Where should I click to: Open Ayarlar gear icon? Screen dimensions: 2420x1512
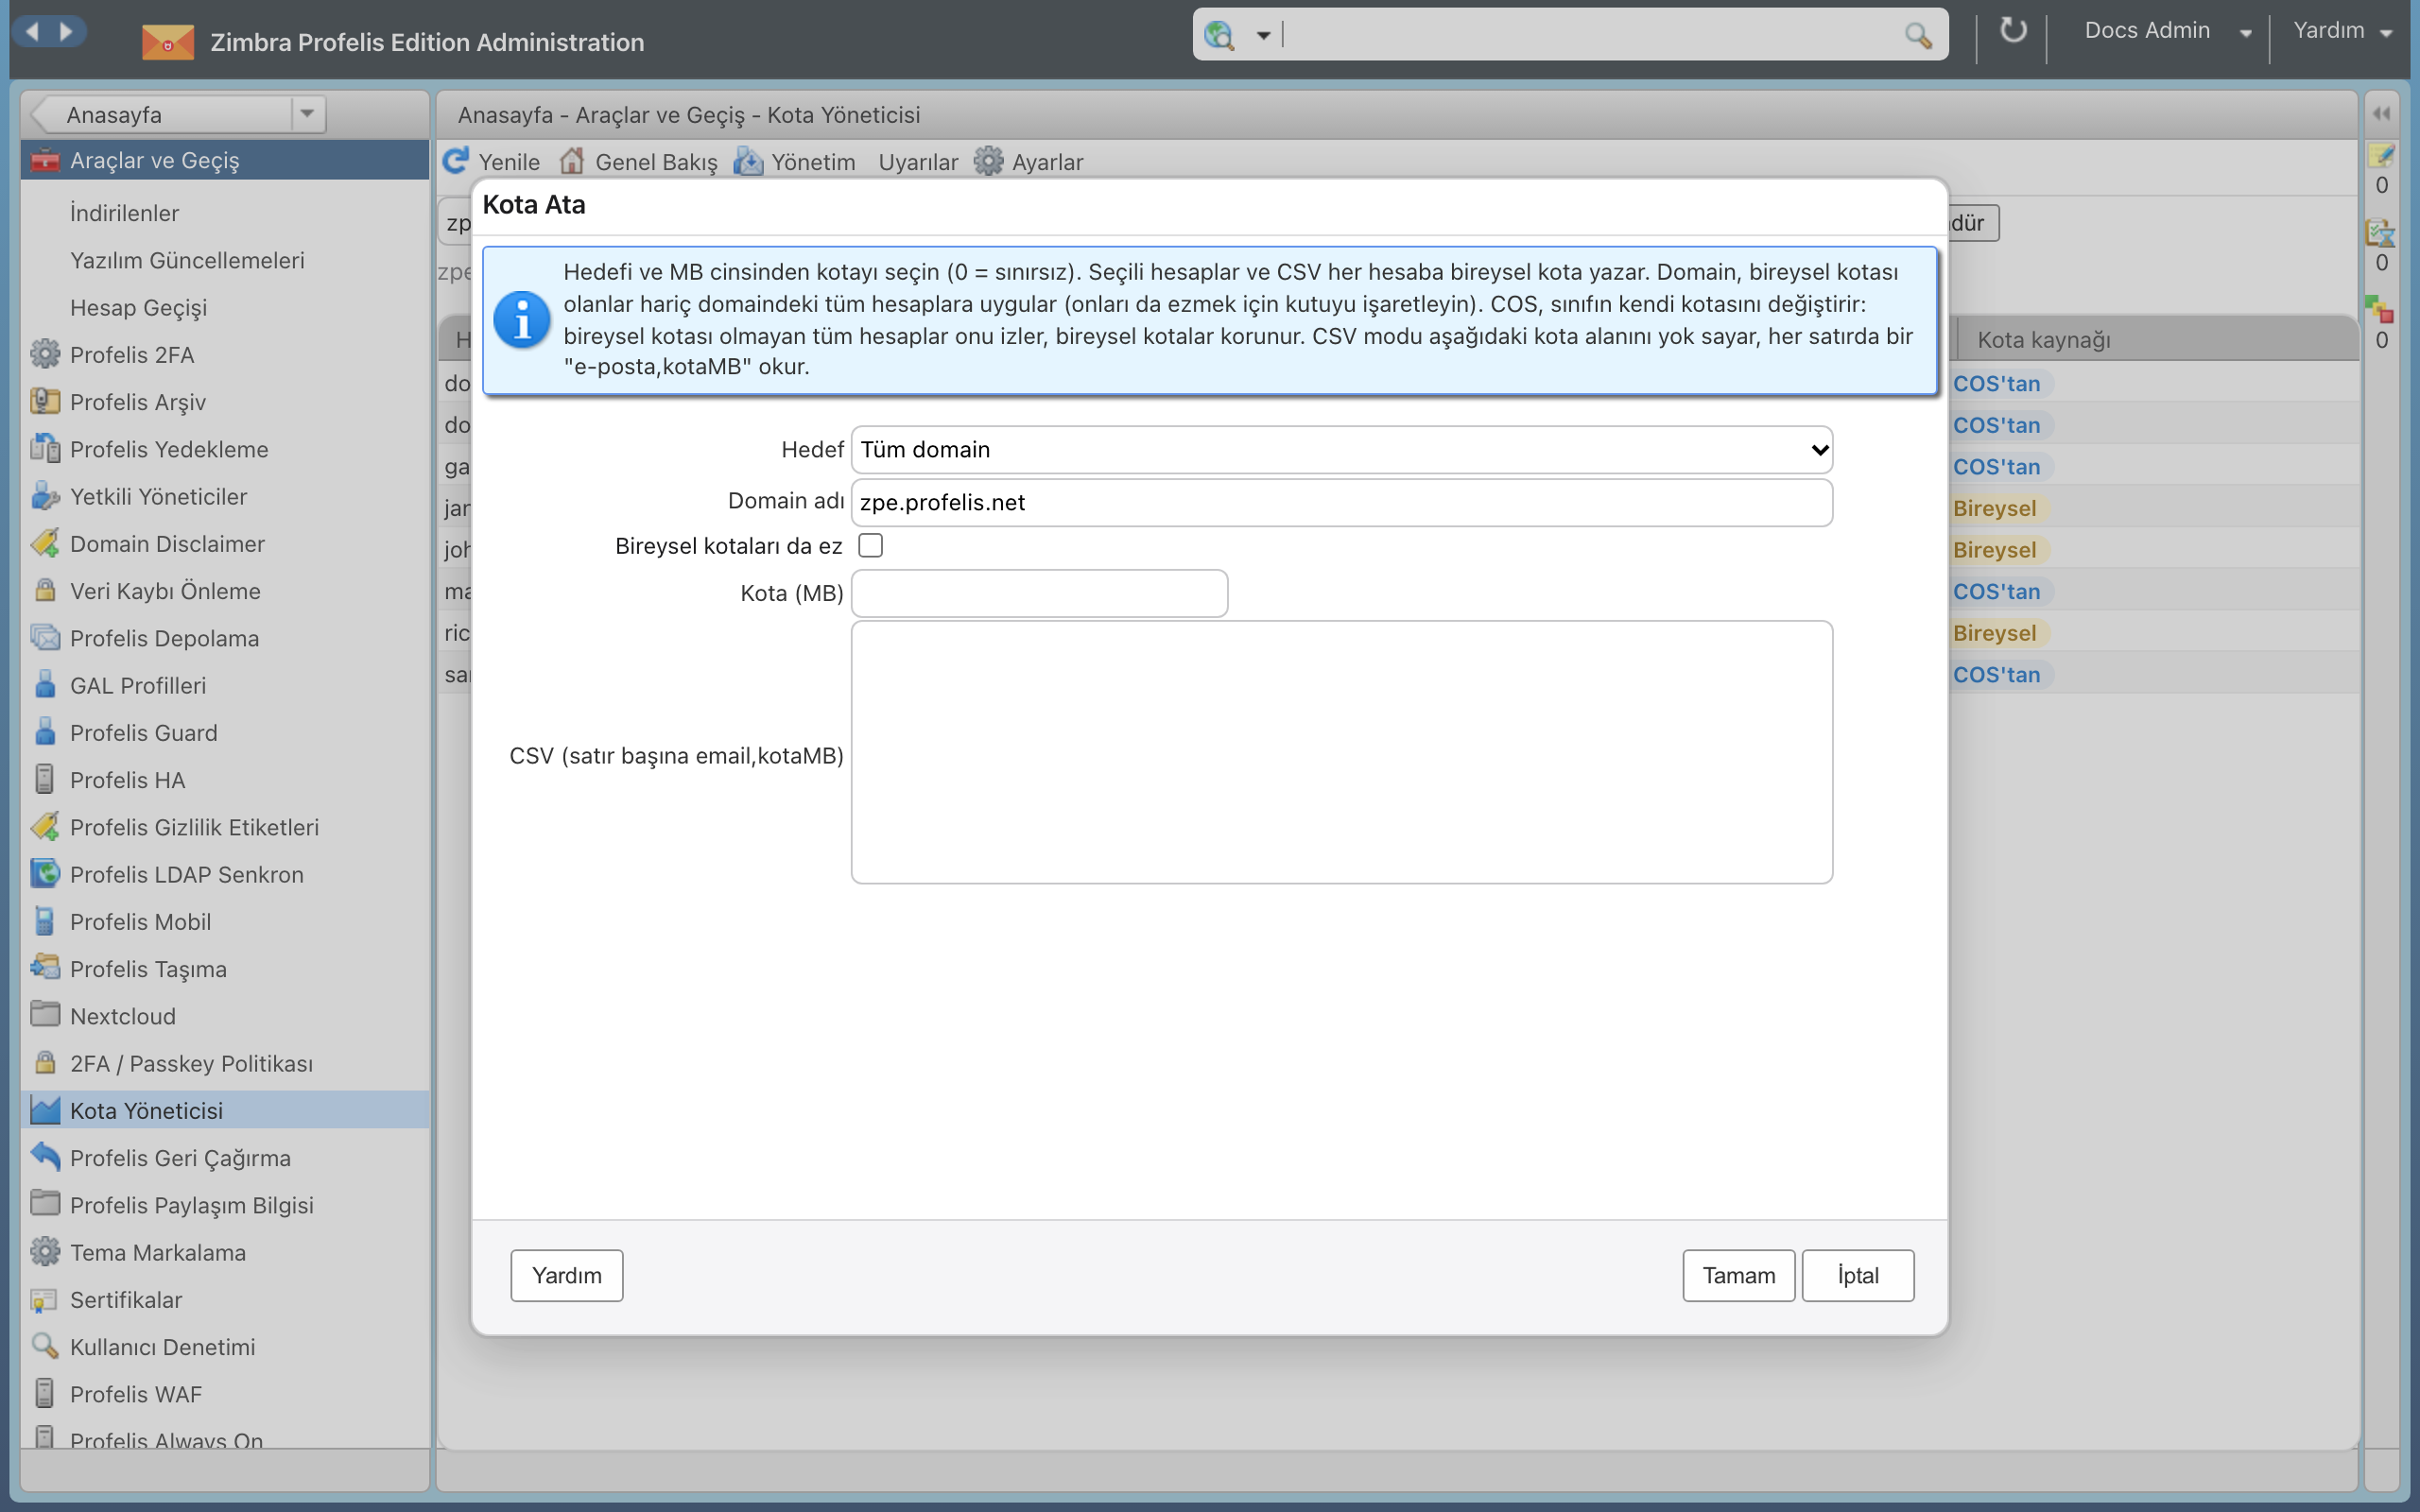click(x=988, y=161)
